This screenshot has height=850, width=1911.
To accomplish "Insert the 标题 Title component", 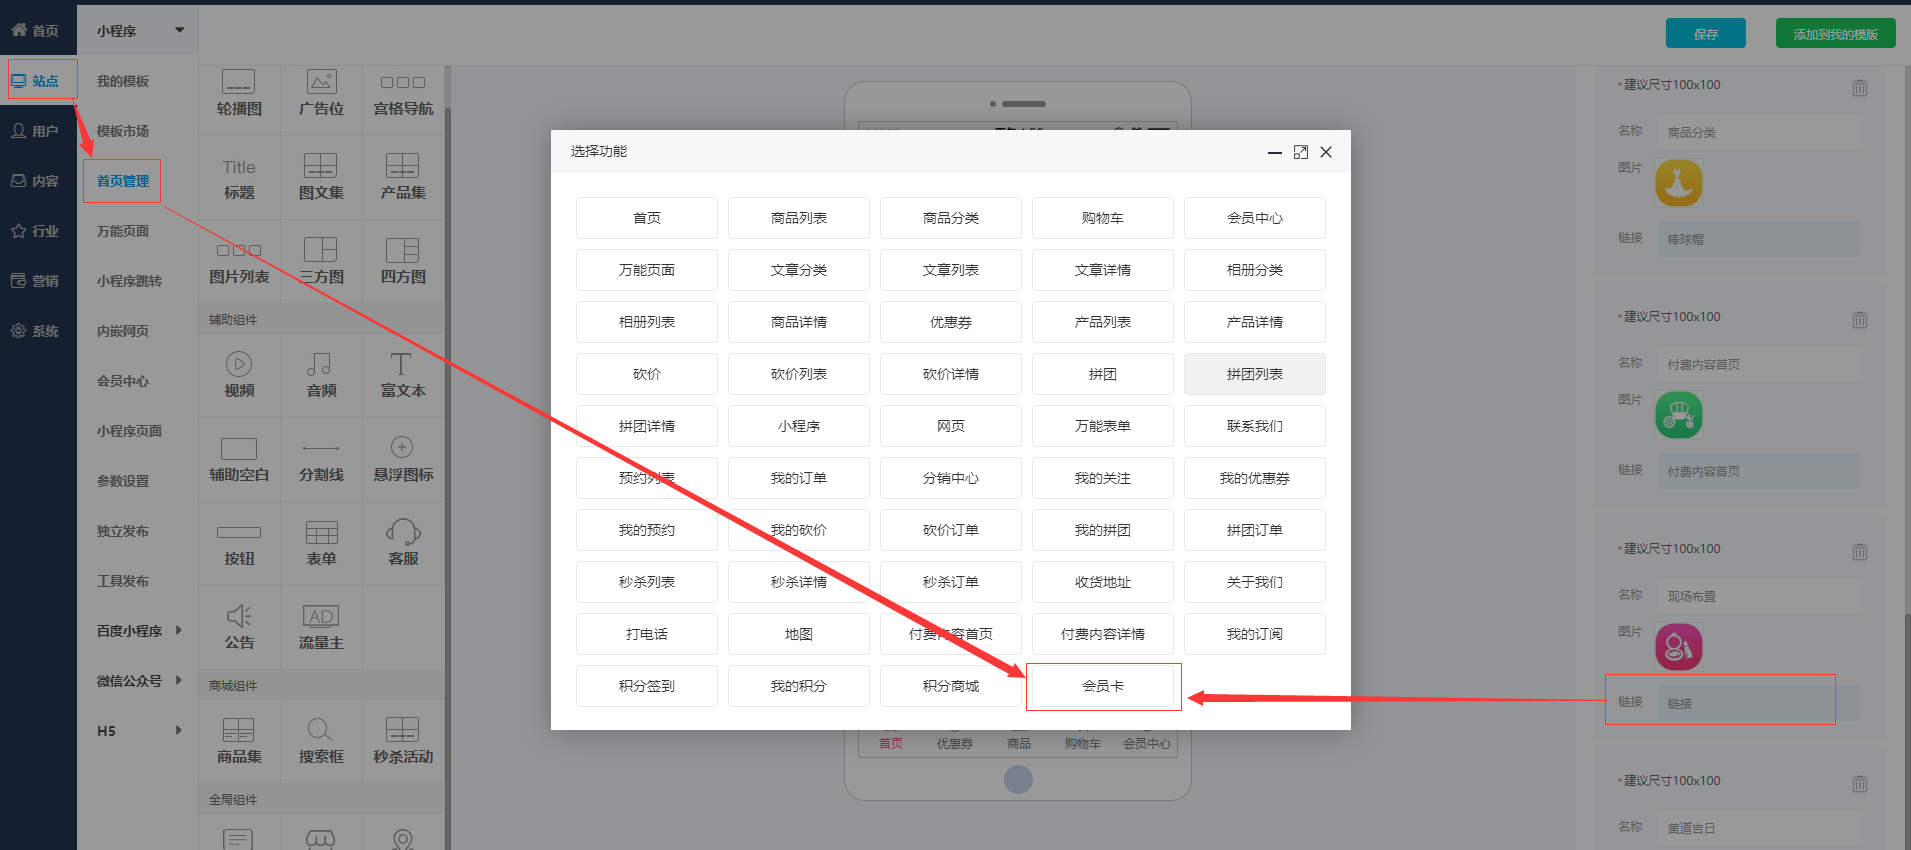I will 239,179.
